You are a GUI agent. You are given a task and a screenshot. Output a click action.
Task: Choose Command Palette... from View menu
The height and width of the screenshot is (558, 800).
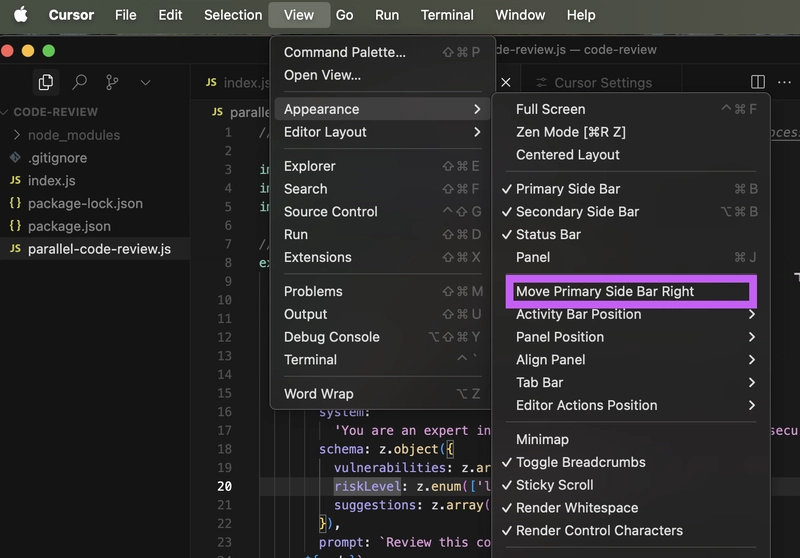382,52
